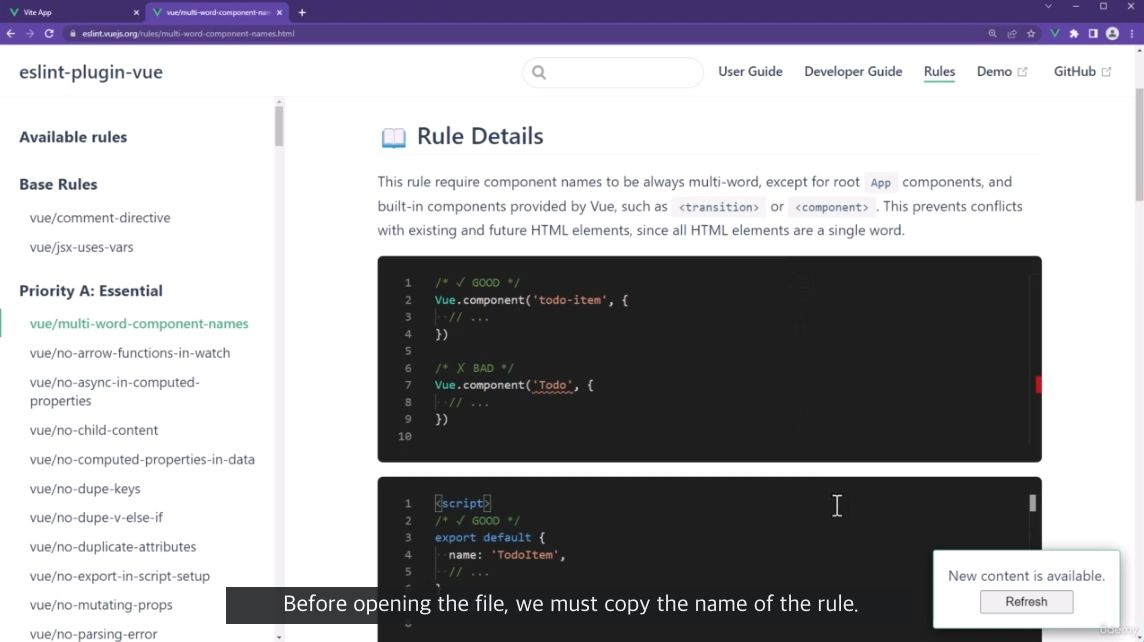This screenshot has width=1144, height=642.
Task: Open the browser three-dot menu
Action: (x=1132, y=34)
